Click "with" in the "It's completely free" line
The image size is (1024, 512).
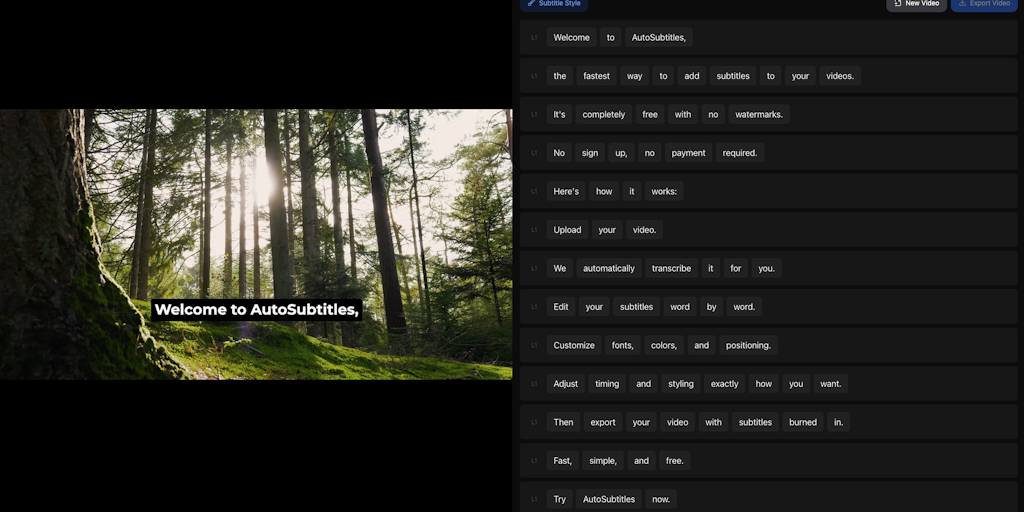tap(682, 114)
